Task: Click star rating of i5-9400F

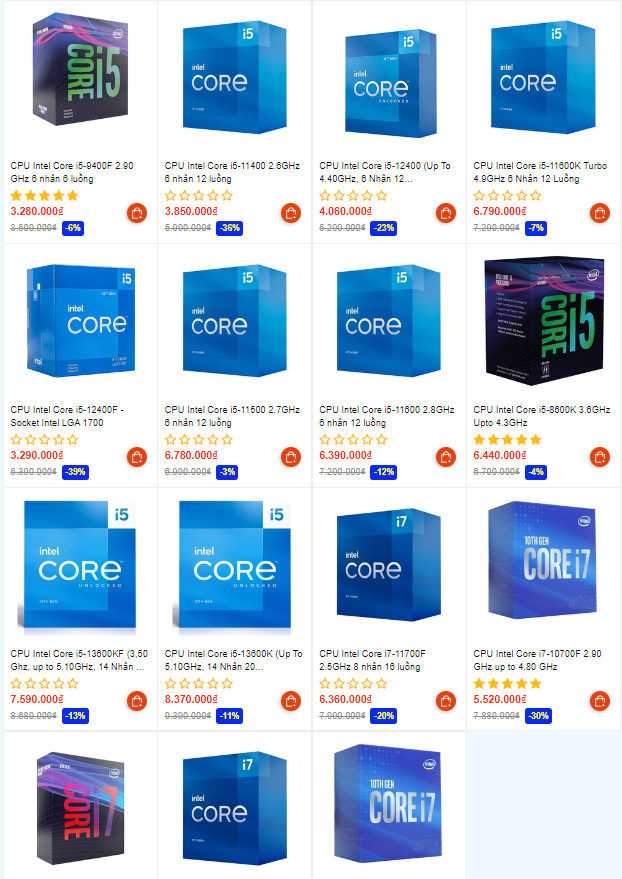Action: [x=44, y=196]
